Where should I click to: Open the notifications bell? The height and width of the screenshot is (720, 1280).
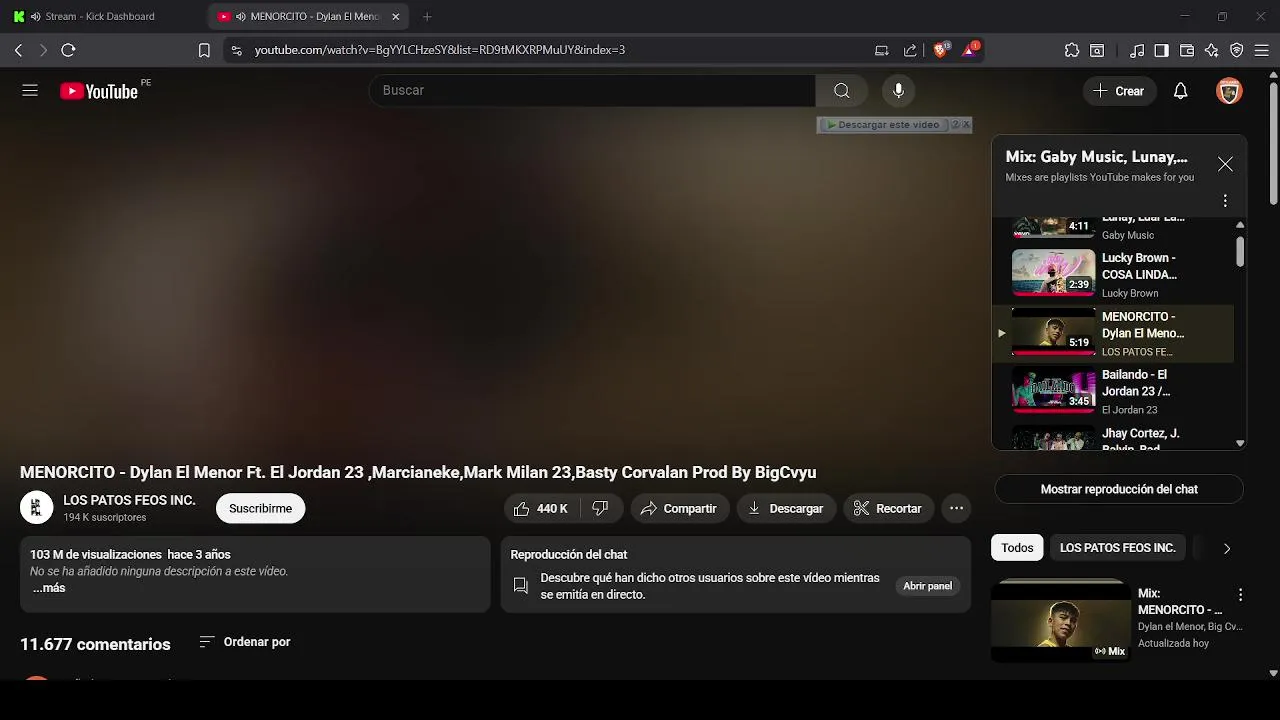coord(1180,91)
